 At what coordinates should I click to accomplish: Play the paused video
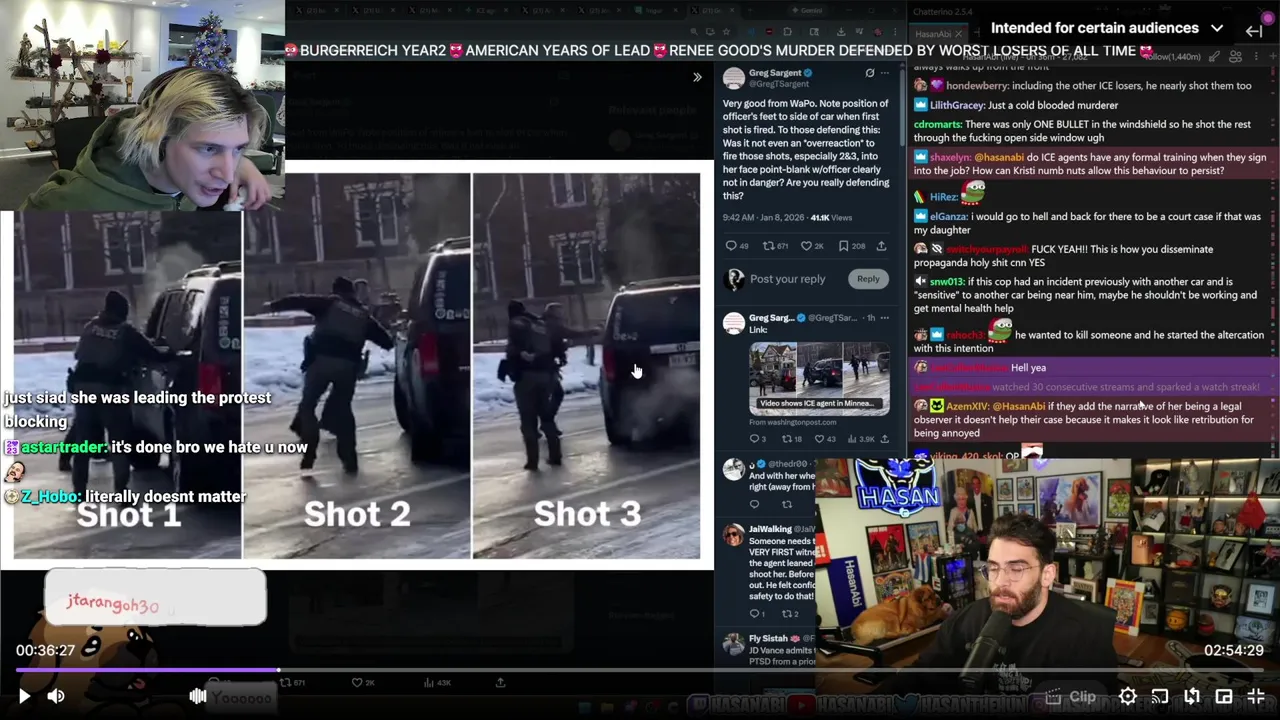click(x=24, y=696)
